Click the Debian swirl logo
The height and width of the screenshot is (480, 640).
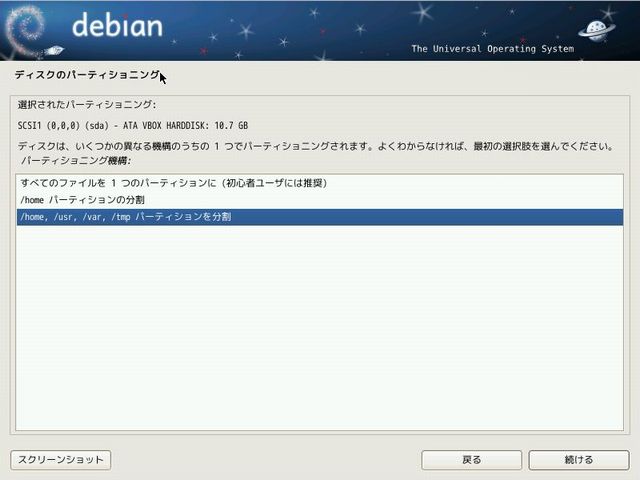point(20,28)
